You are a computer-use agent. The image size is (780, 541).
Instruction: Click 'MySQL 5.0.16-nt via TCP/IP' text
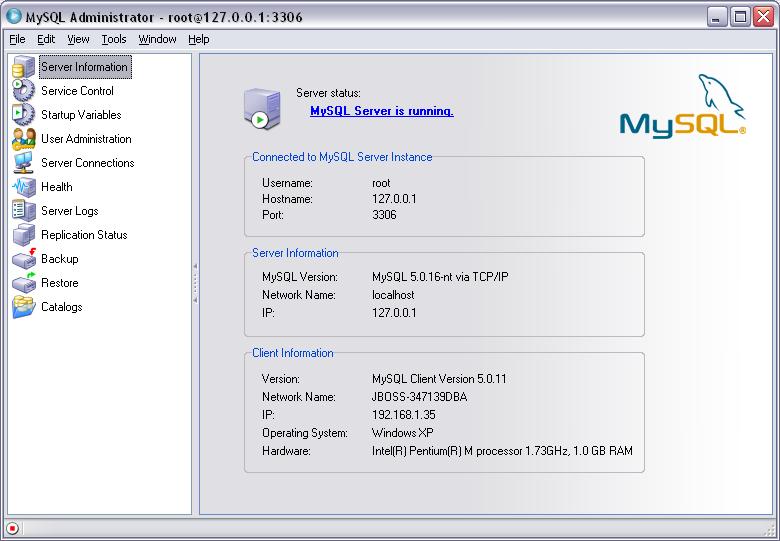[x=440, y=277]
